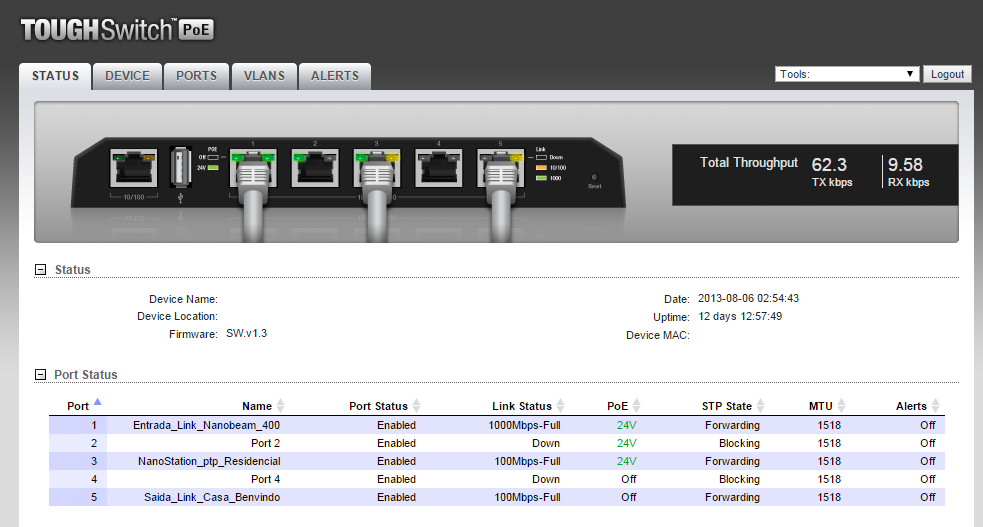Click Forwarding STP state for port 3
The height and width of the screenshot is (527, 983).
click(732, 461)
